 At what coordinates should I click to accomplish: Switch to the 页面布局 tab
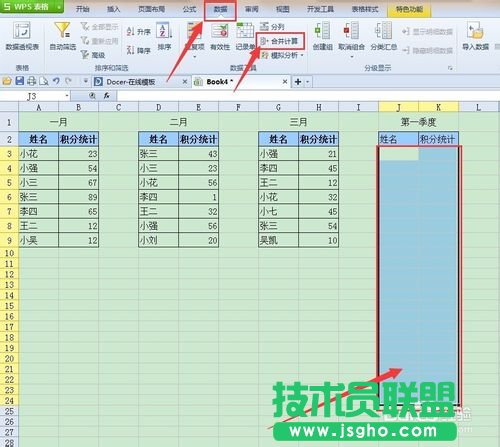pos(152,9)
